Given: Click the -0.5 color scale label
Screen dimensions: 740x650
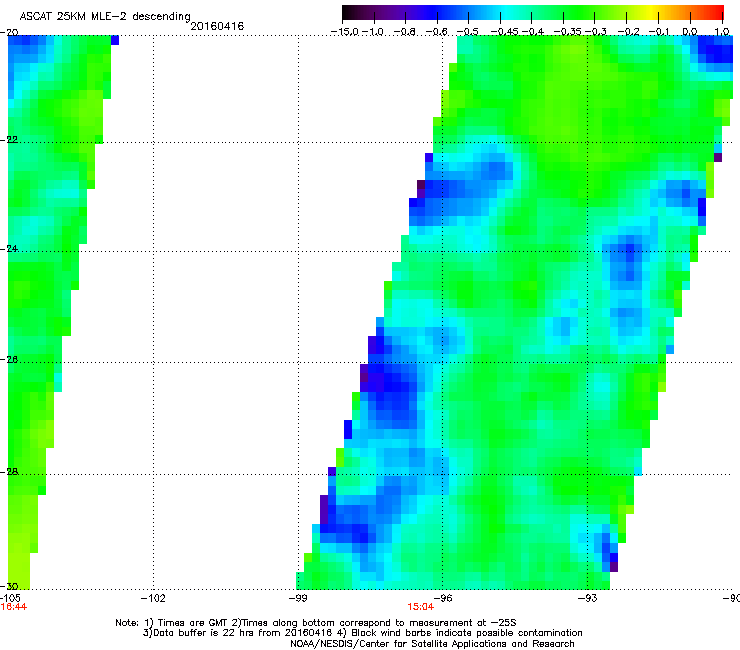Looking at the screenshot, I should [468, 32].
